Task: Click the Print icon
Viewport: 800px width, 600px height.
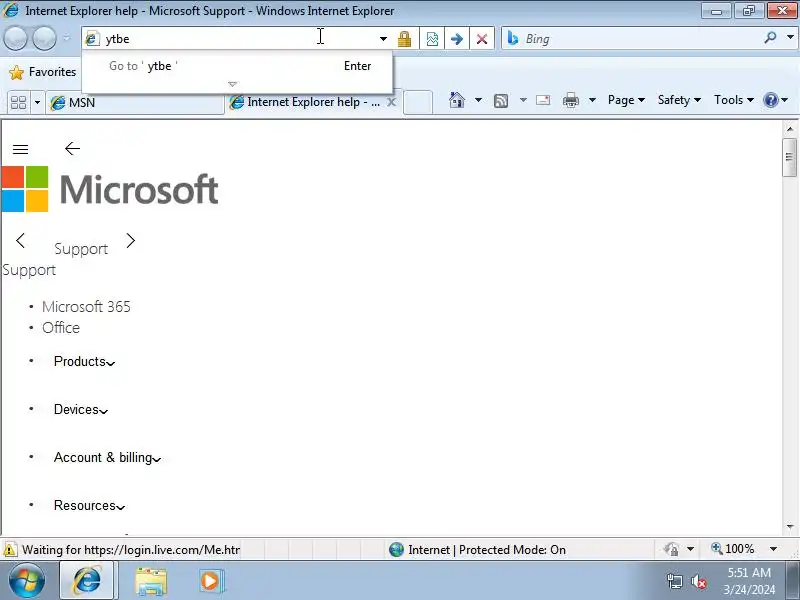Action: (x=570, y=100)
